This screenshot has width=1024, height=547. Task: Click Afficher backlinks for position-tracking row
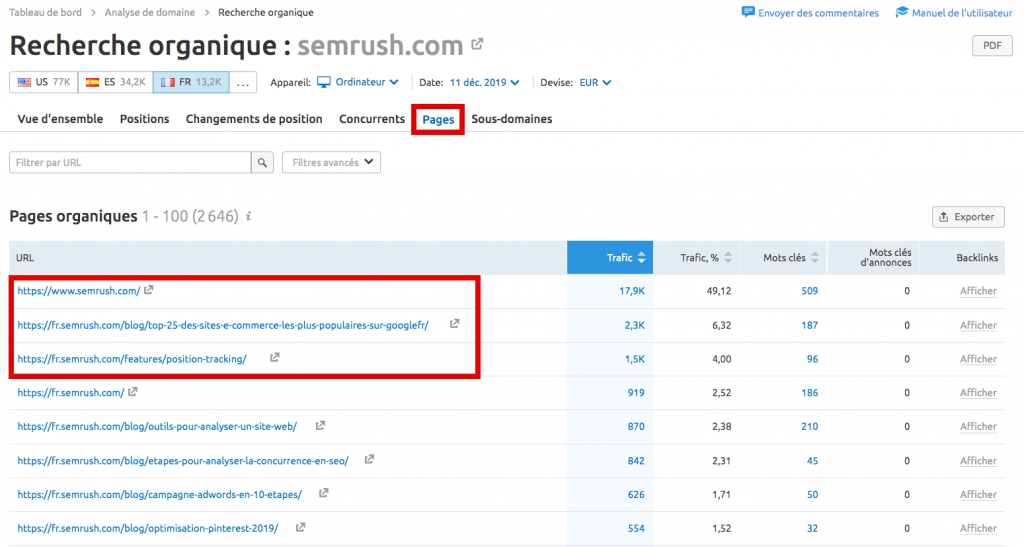click(x=978, y=358)
